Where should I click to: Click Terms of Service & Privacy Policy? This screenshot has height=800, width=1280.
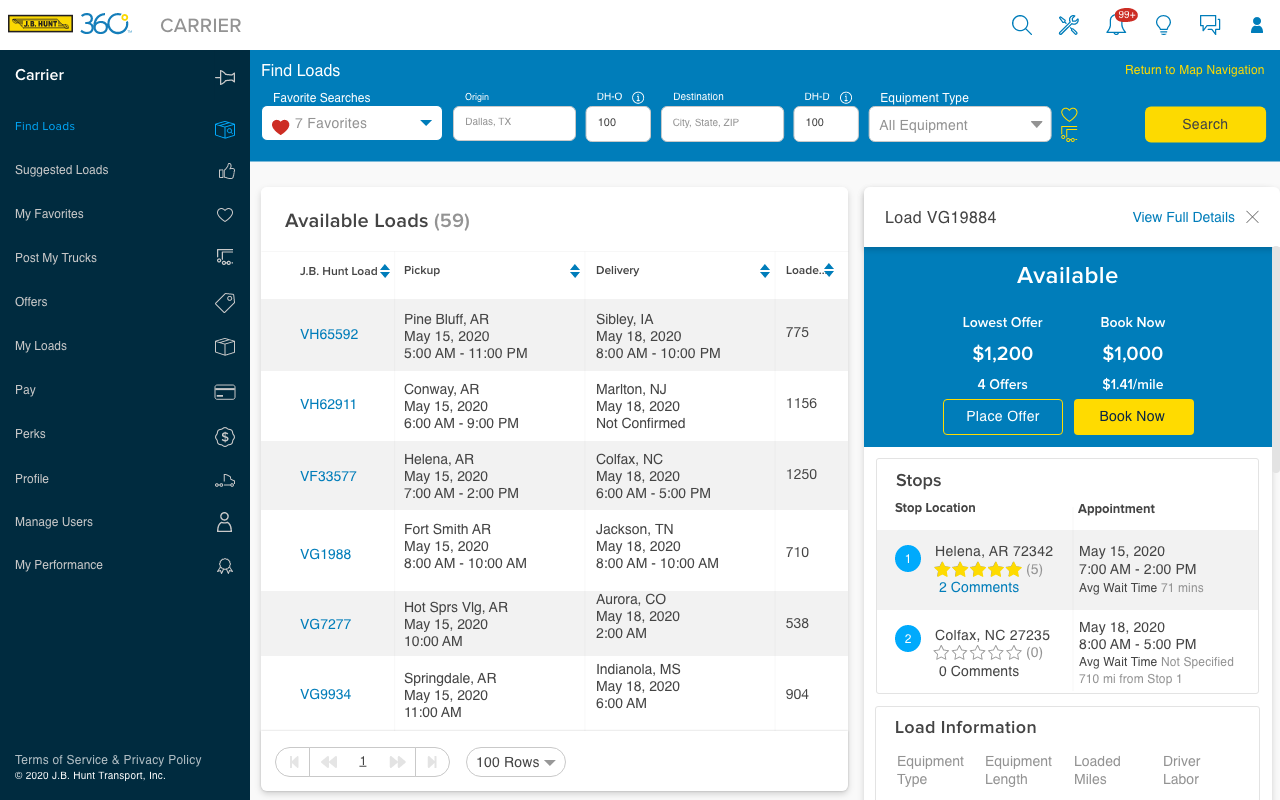108,760
